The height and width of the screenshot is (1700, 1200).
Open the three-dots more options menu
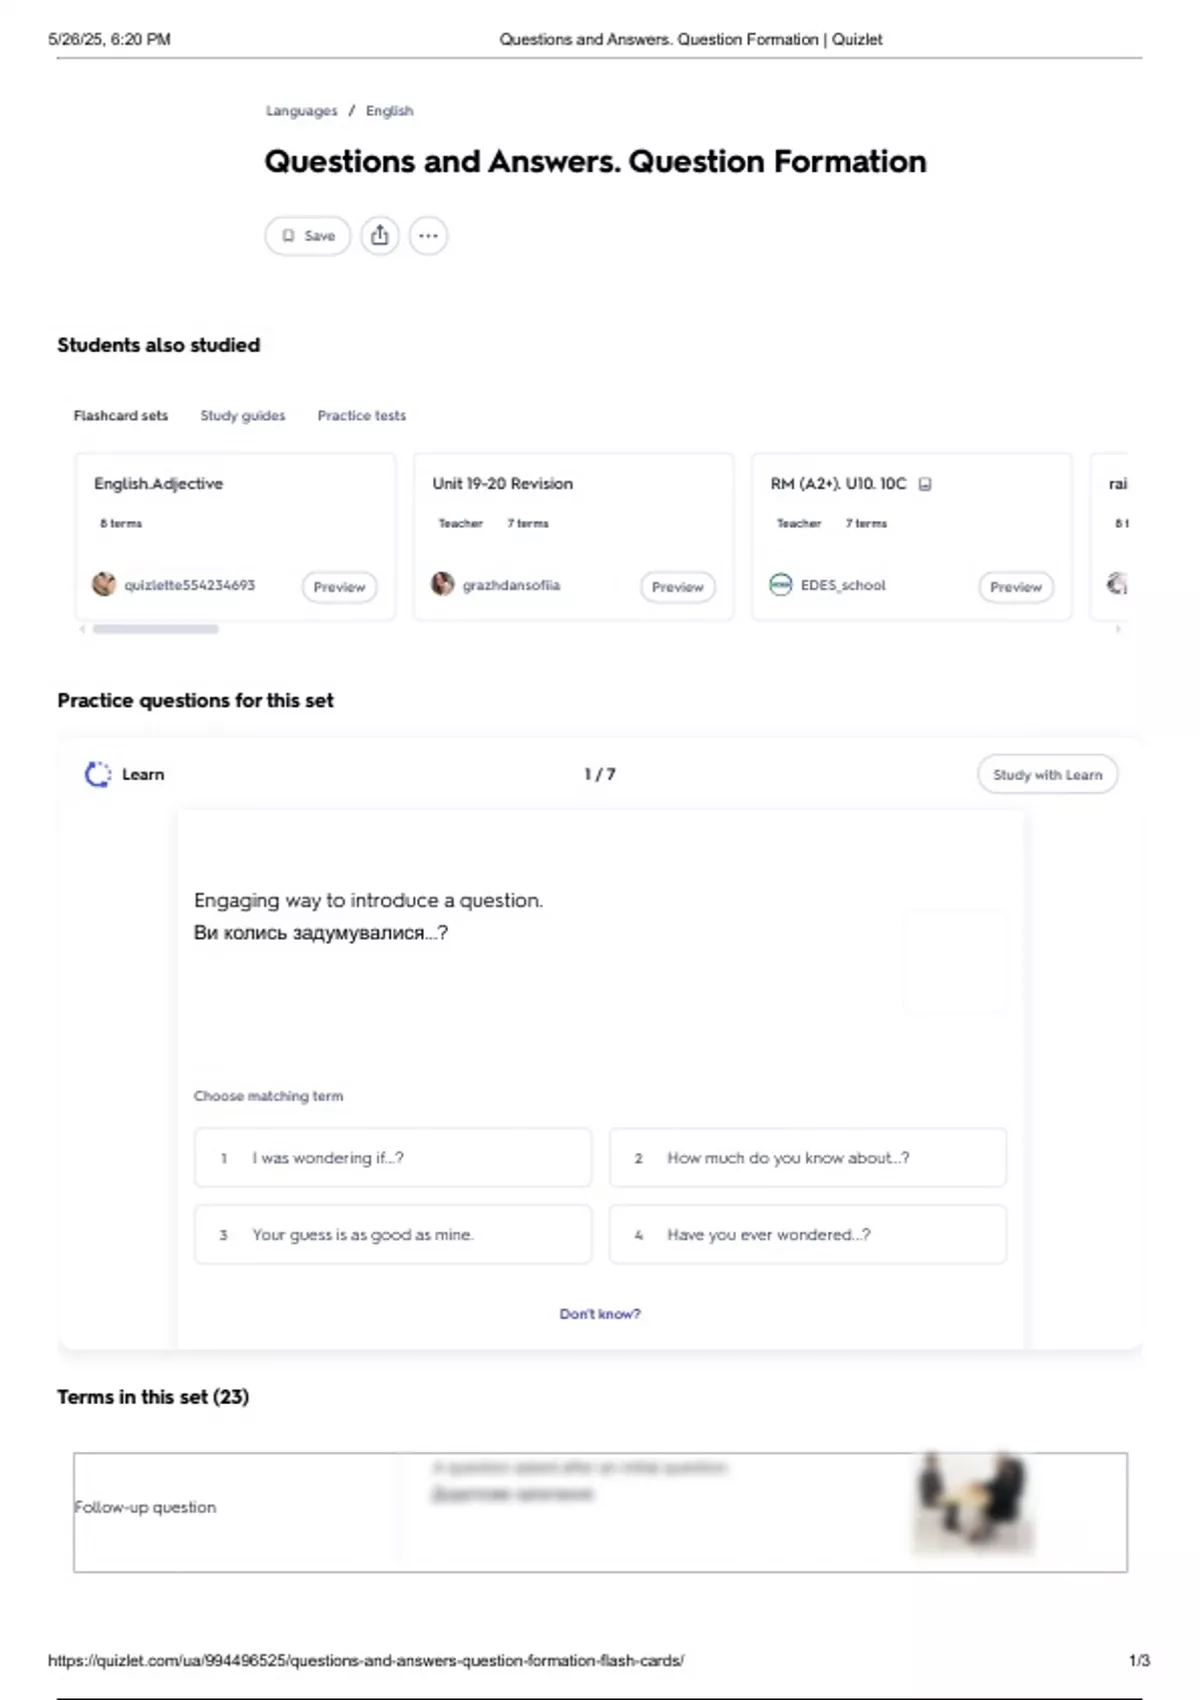point(428,236)
